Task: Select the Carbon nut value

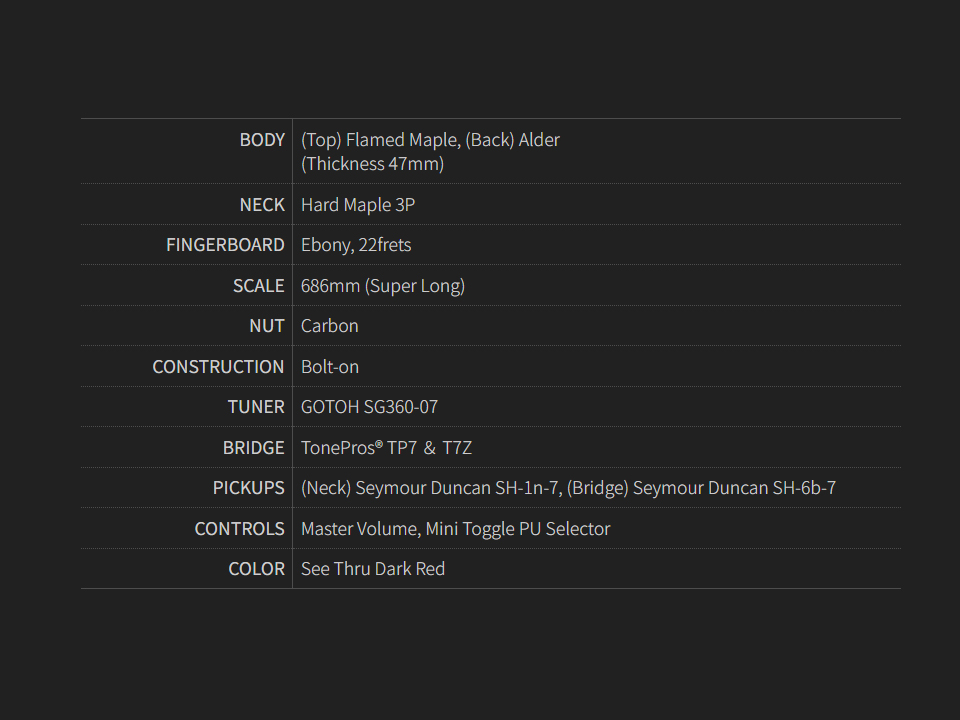Action: (330, 326)
